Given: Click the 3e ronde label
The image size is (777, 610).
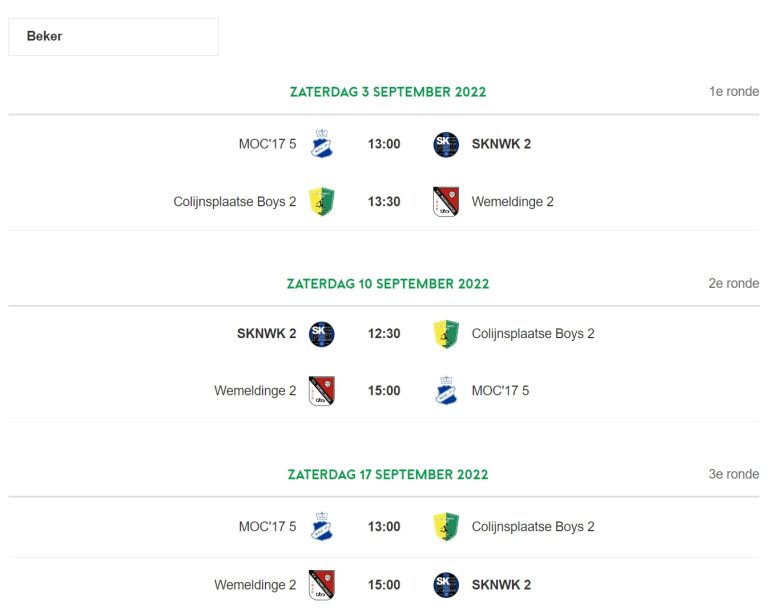Looking at the screenshot, I should [x=734, y=474].
